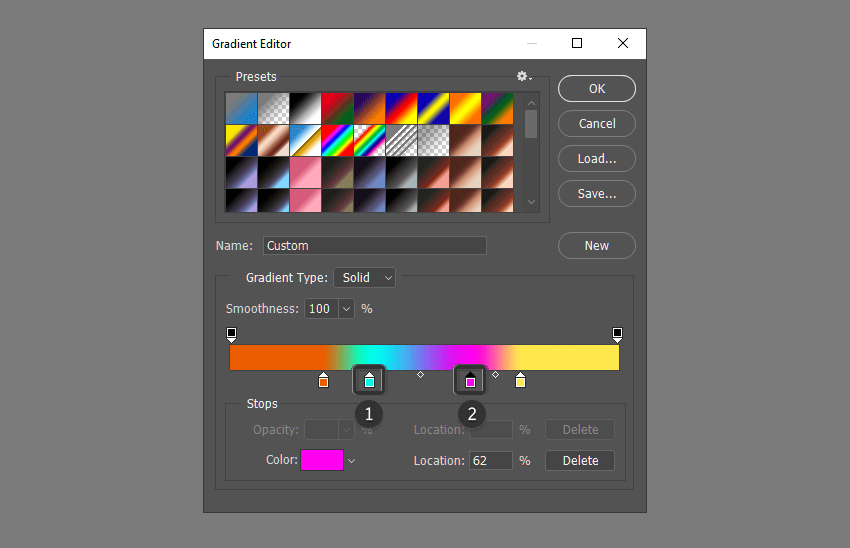
Task: Click the presets scroll down arrow
Action: tap(531, 202)
